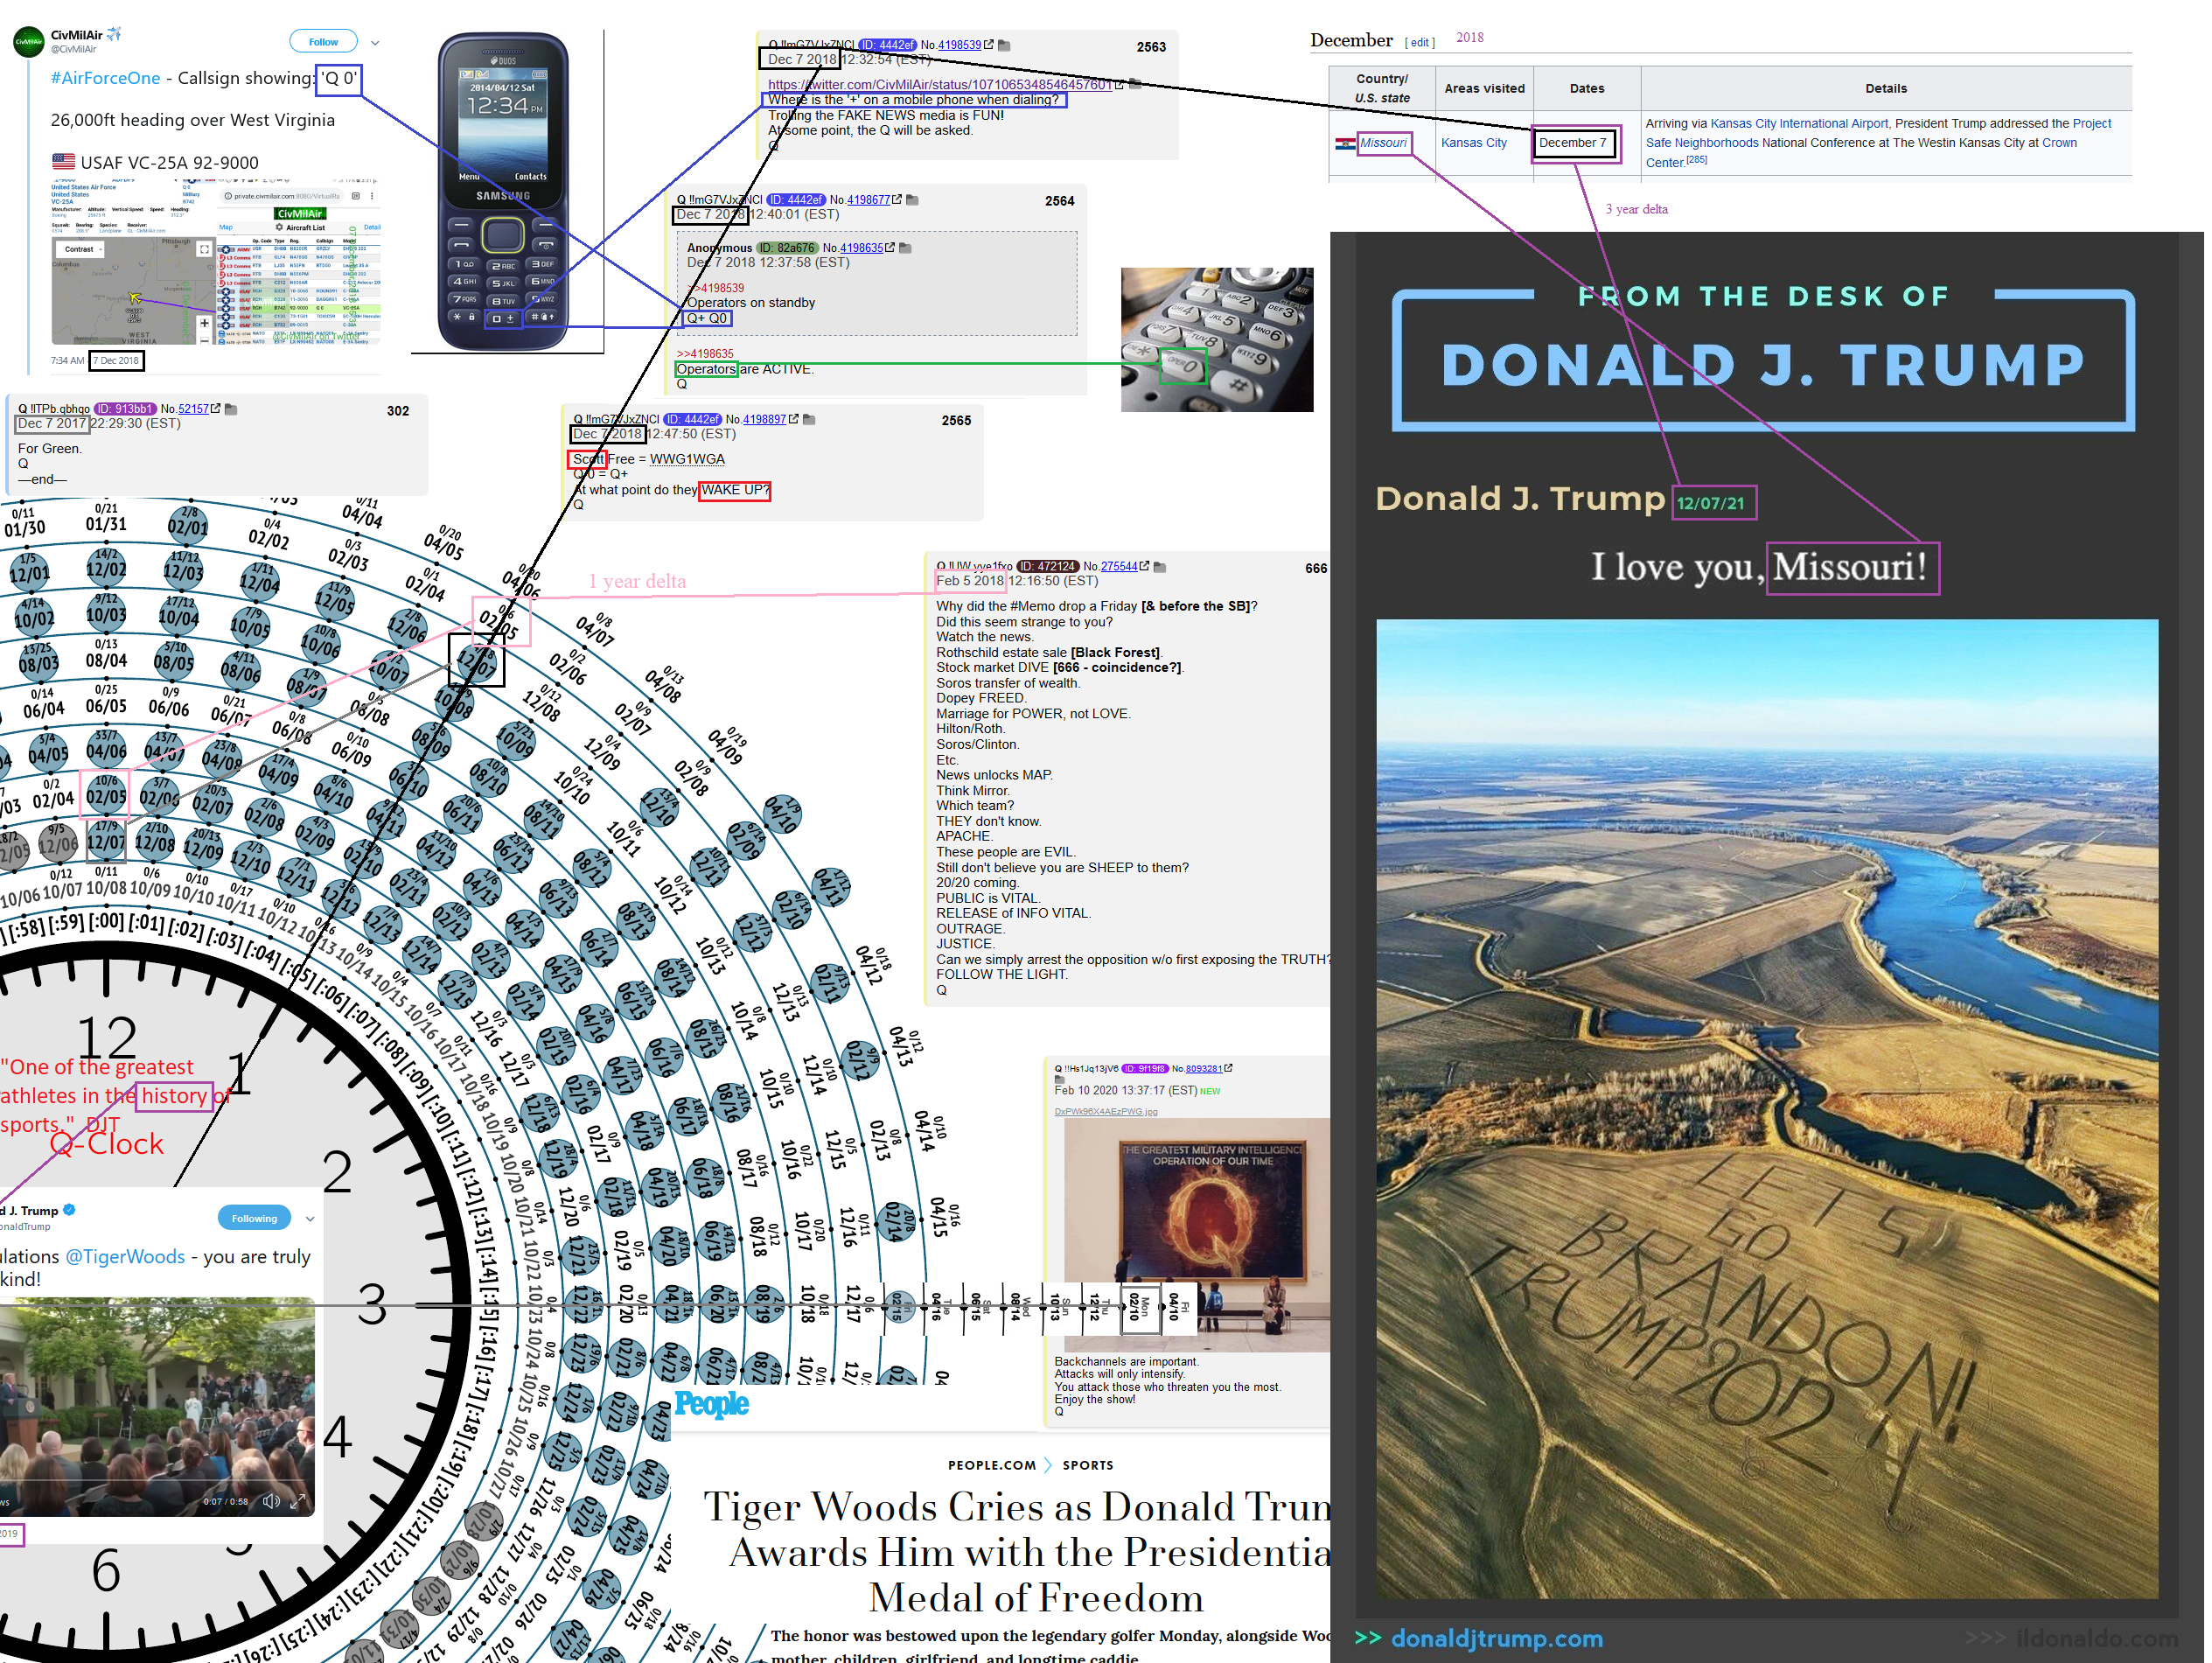2212x1663 pixels.
Task: Click the ID: 82a676 badge on Anonymous post
Action: tap(787, 248)
